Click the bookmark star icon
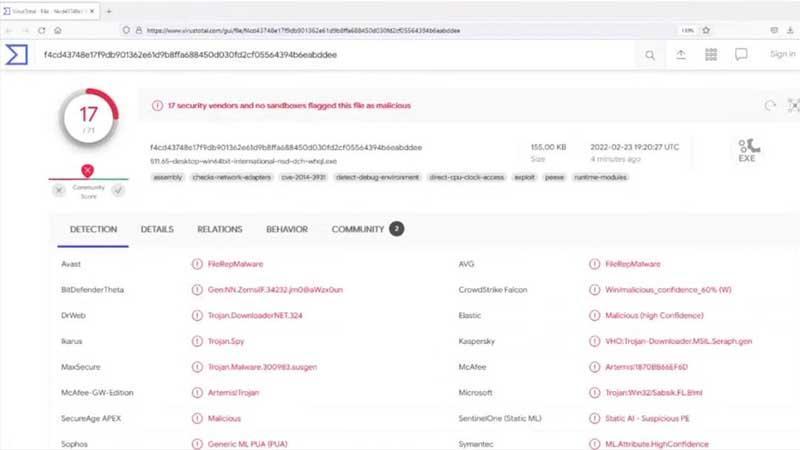Image resolution: width=800 pixels, height=450 pixels. tap(706, 30)
